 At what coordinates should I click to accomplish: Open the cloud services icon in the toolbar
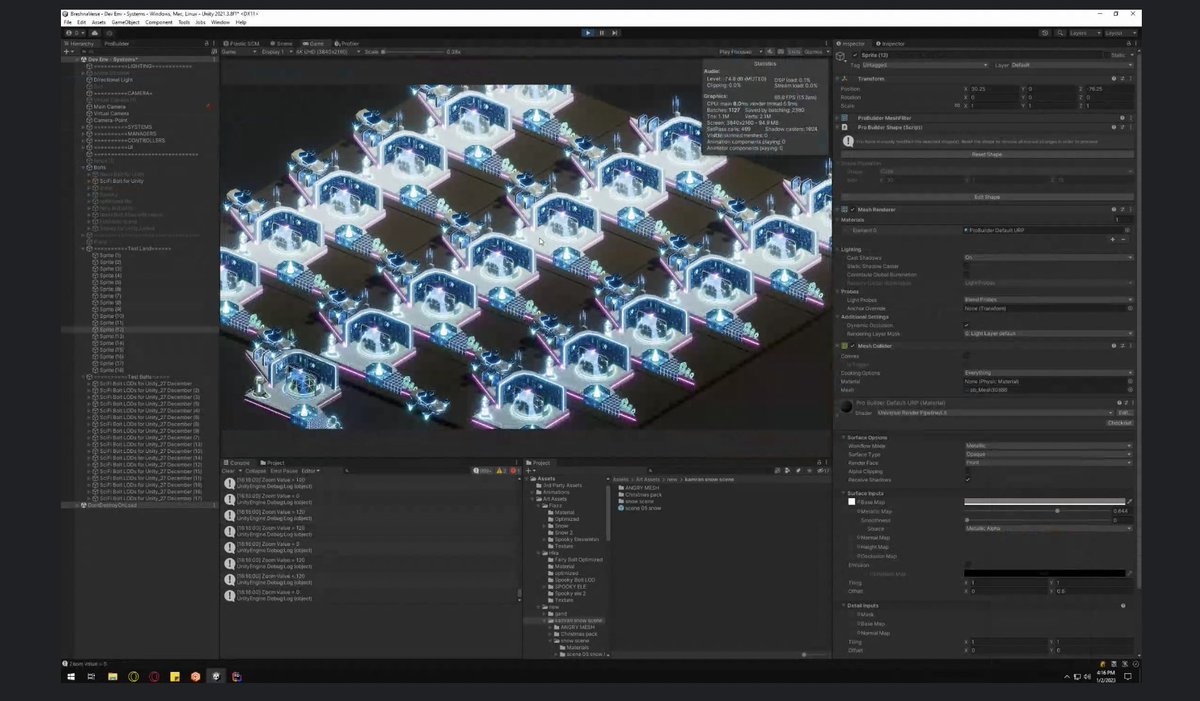(94, 33)
